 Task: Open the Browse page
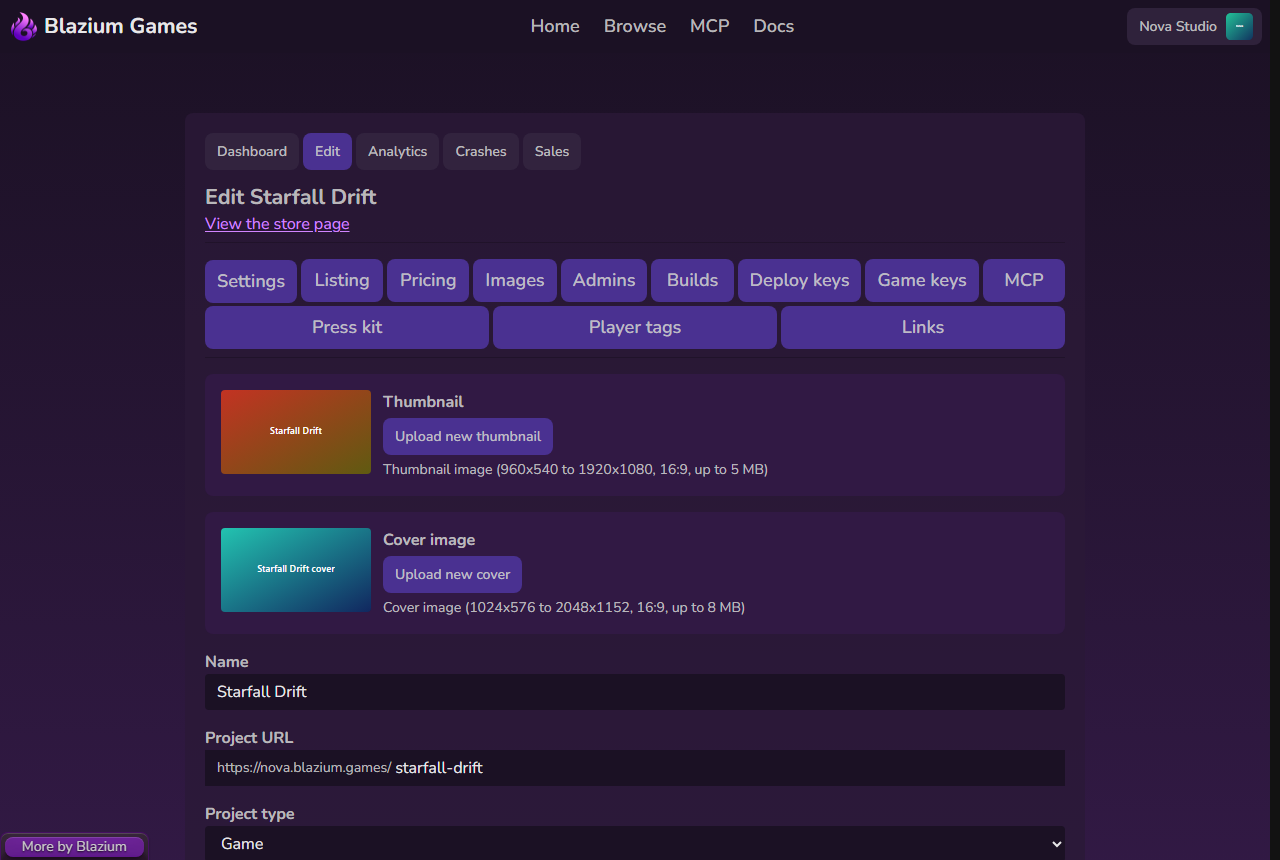pyautogui.click(x=635, y=26)
